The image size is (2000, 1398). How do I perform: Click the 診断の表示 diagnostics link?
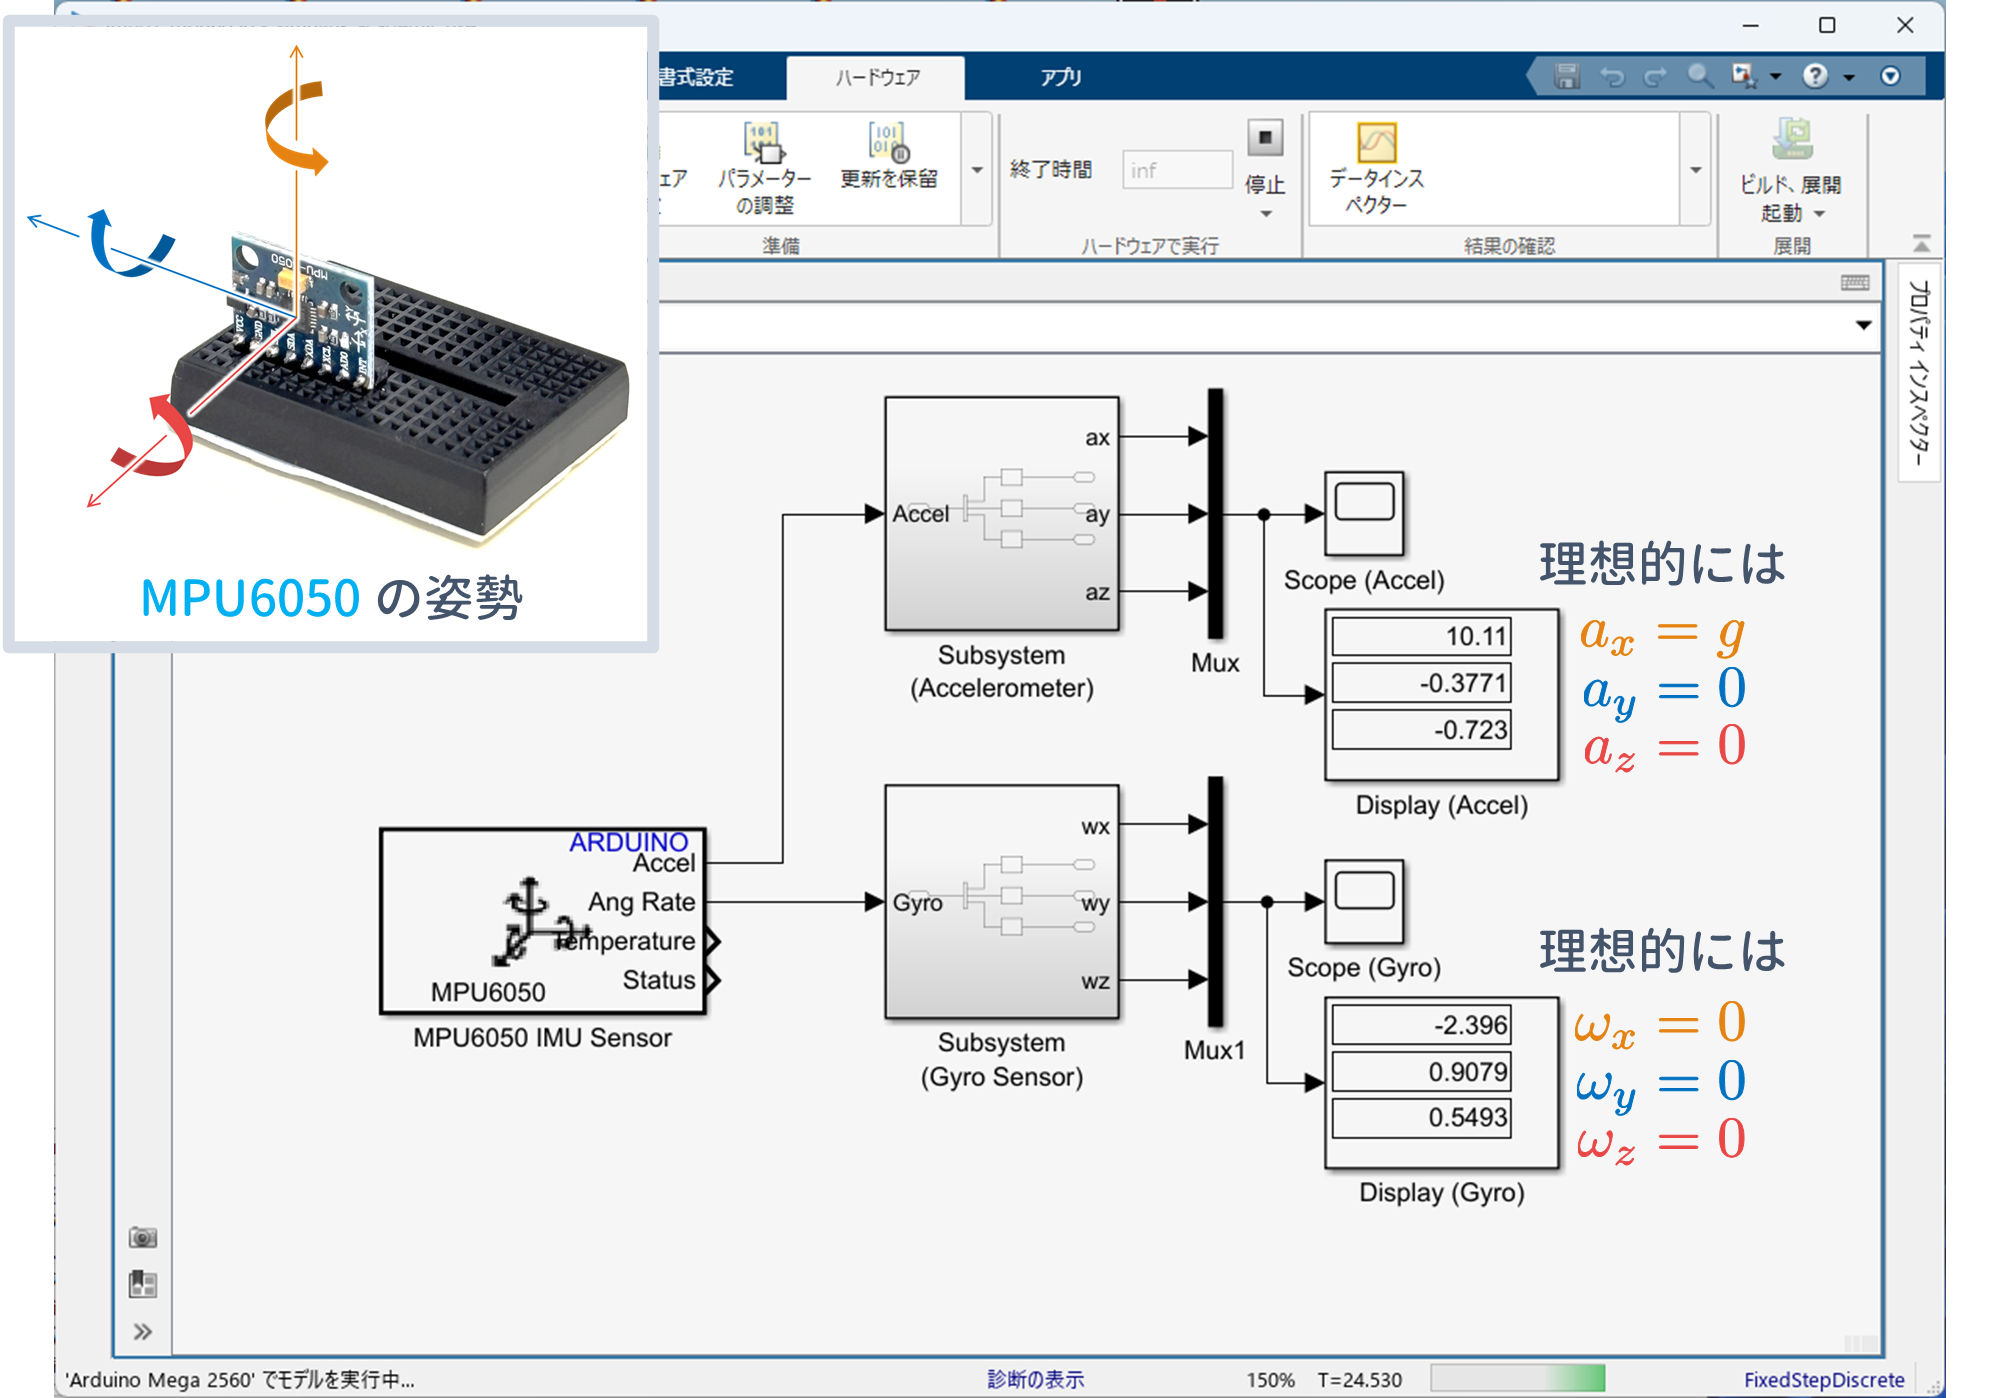1035,1379
